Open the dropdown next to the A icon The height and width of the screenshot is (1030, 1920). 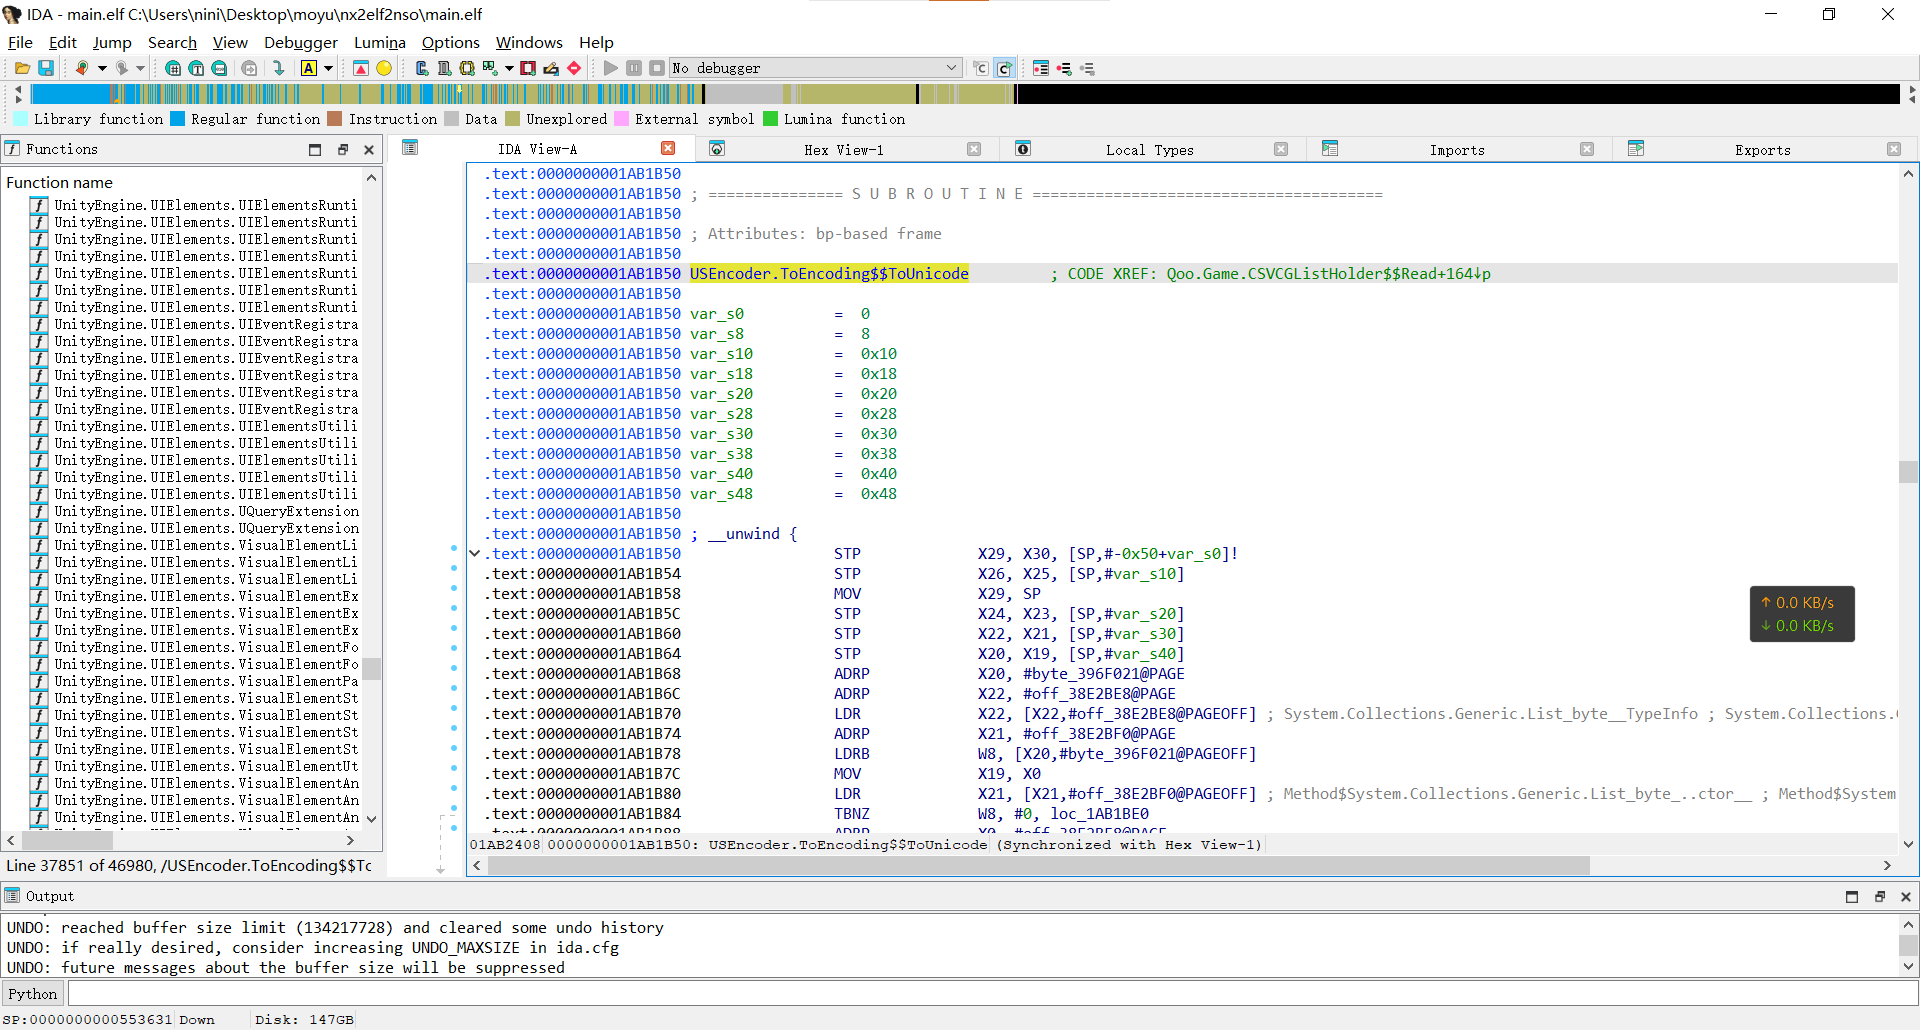click(x=328, y=68)
